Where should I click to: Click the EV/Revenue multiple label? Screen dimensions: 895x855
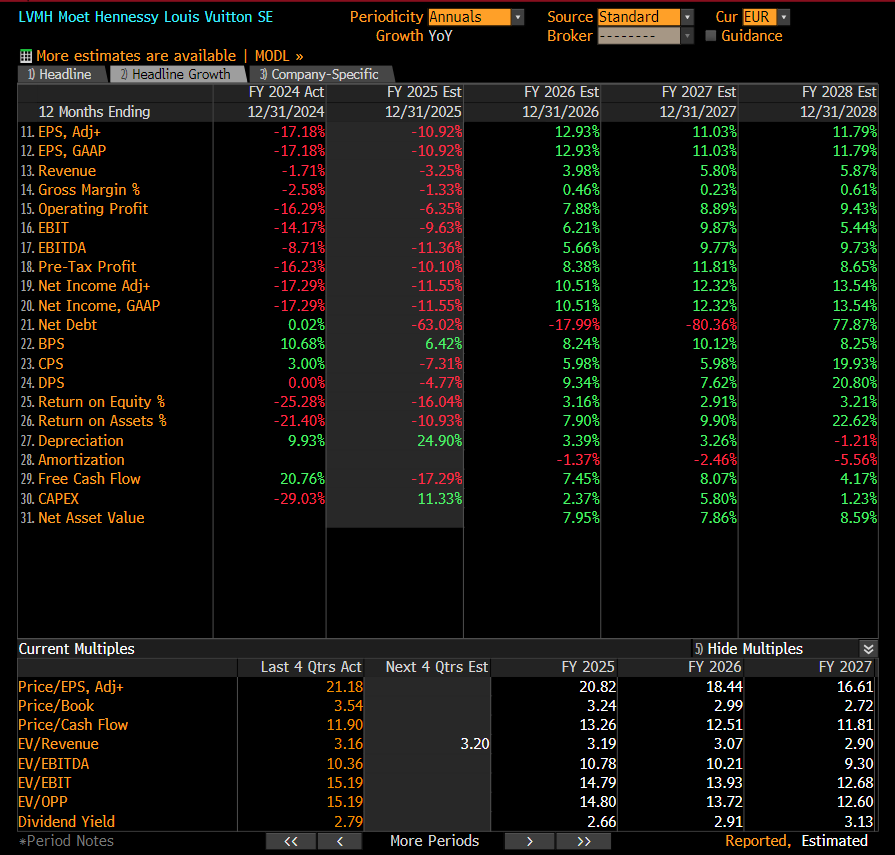tap(58, 744)
